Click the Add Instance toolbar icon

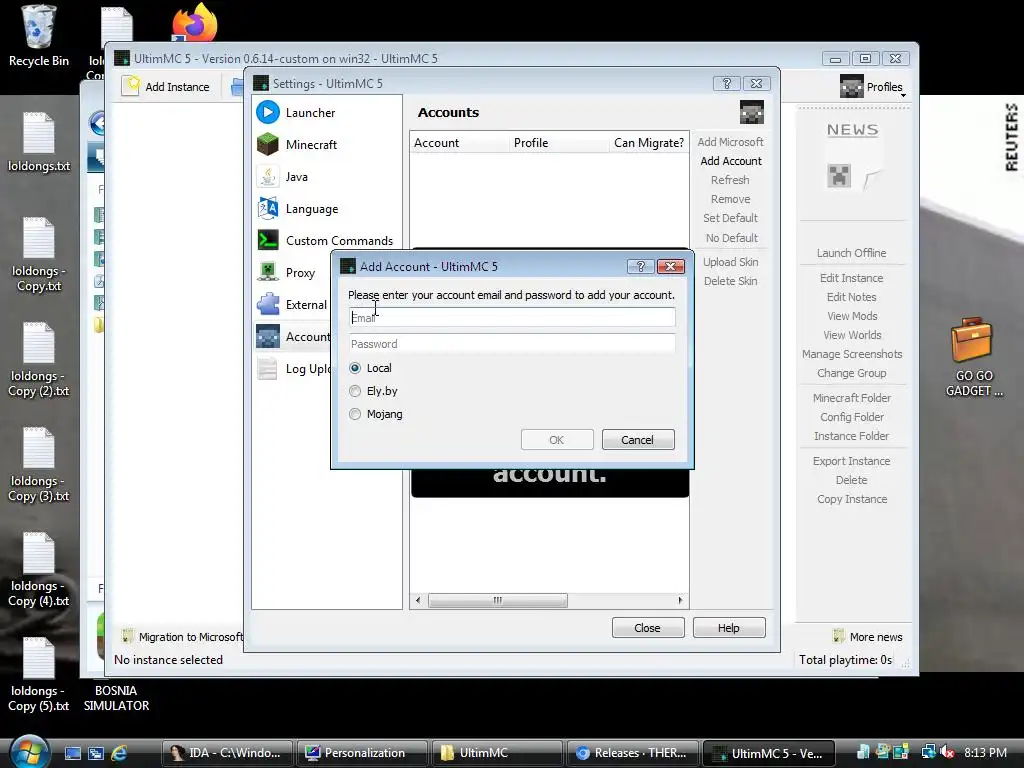point(131,86)
